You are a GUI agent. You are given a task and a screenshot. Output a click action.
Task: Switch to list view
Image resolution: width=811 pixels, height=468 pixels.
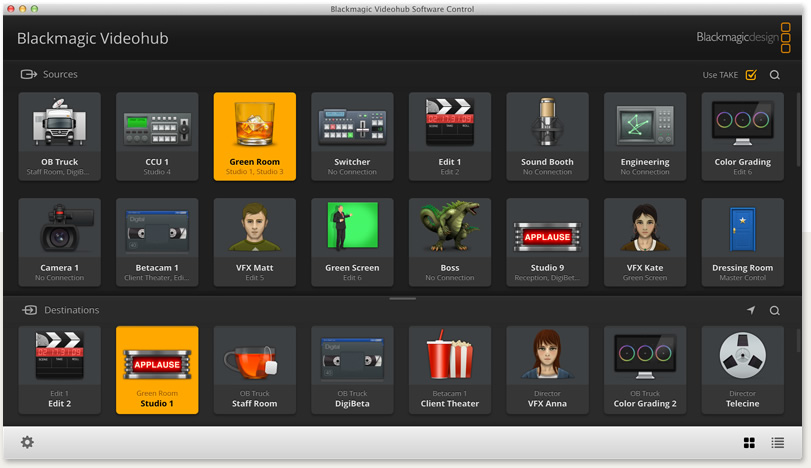[777, 443]
